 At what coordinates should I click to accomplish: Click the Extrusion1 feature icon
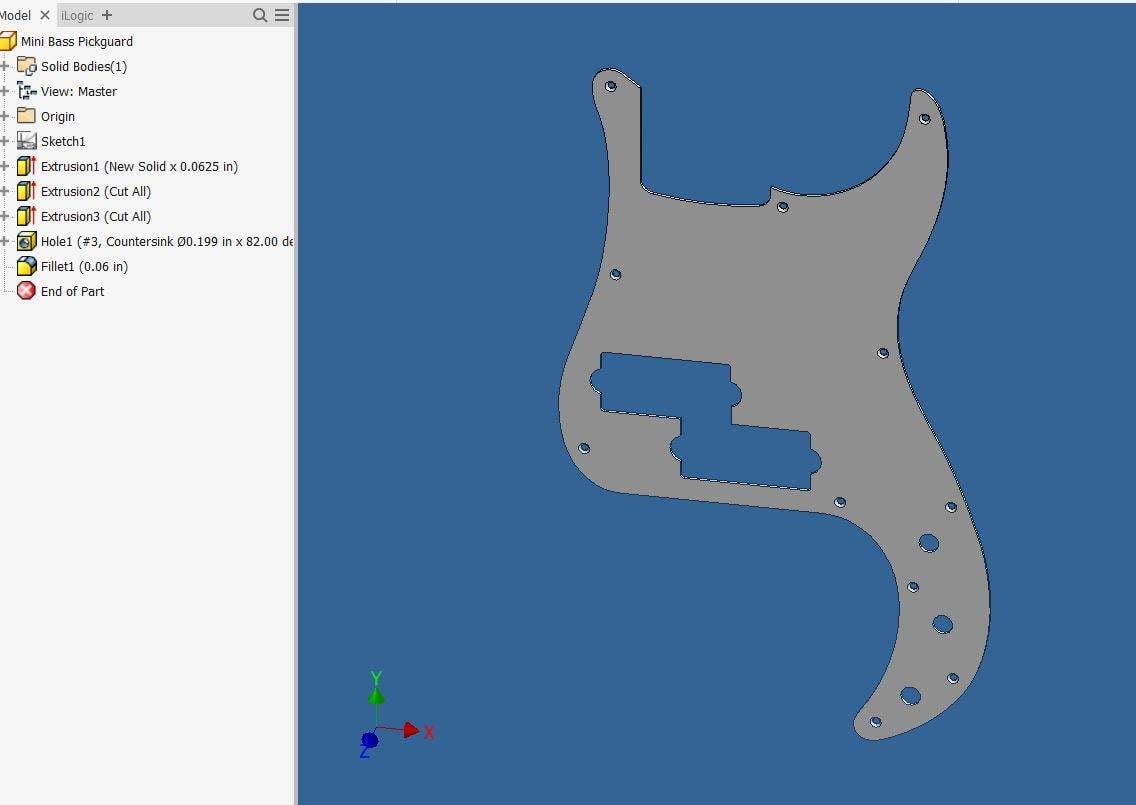(x=26, y=166)
